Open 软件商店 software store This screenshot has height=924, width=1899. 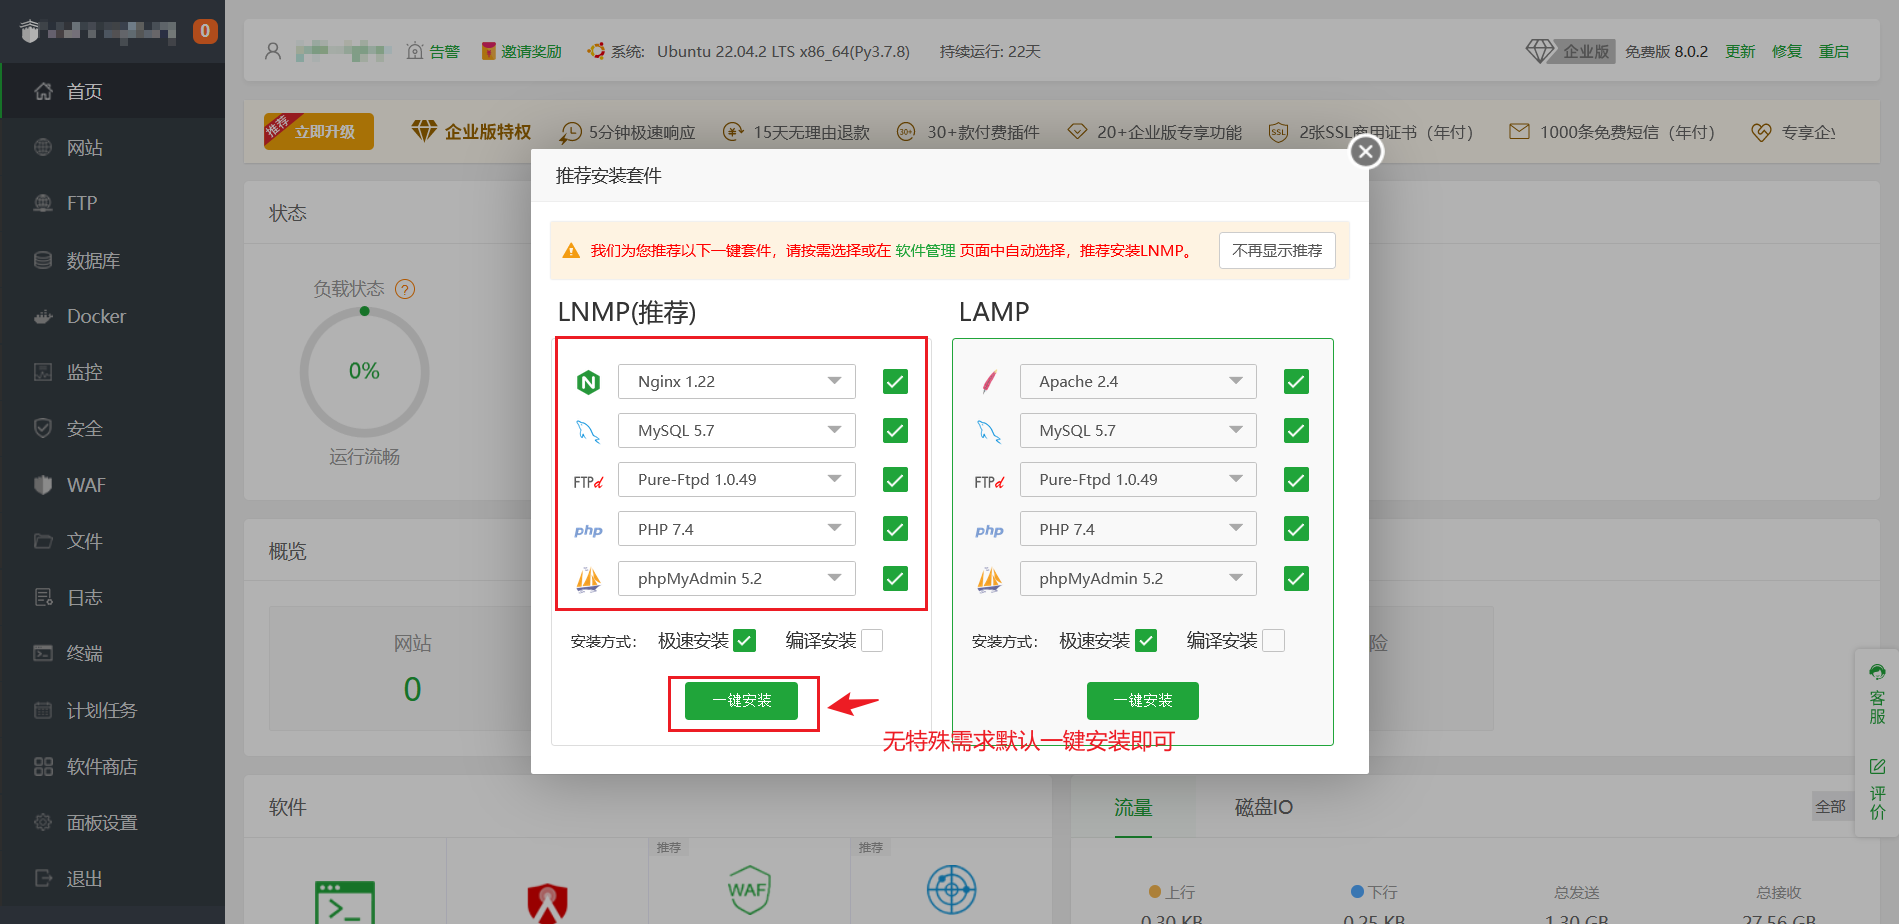click(112, 766)
